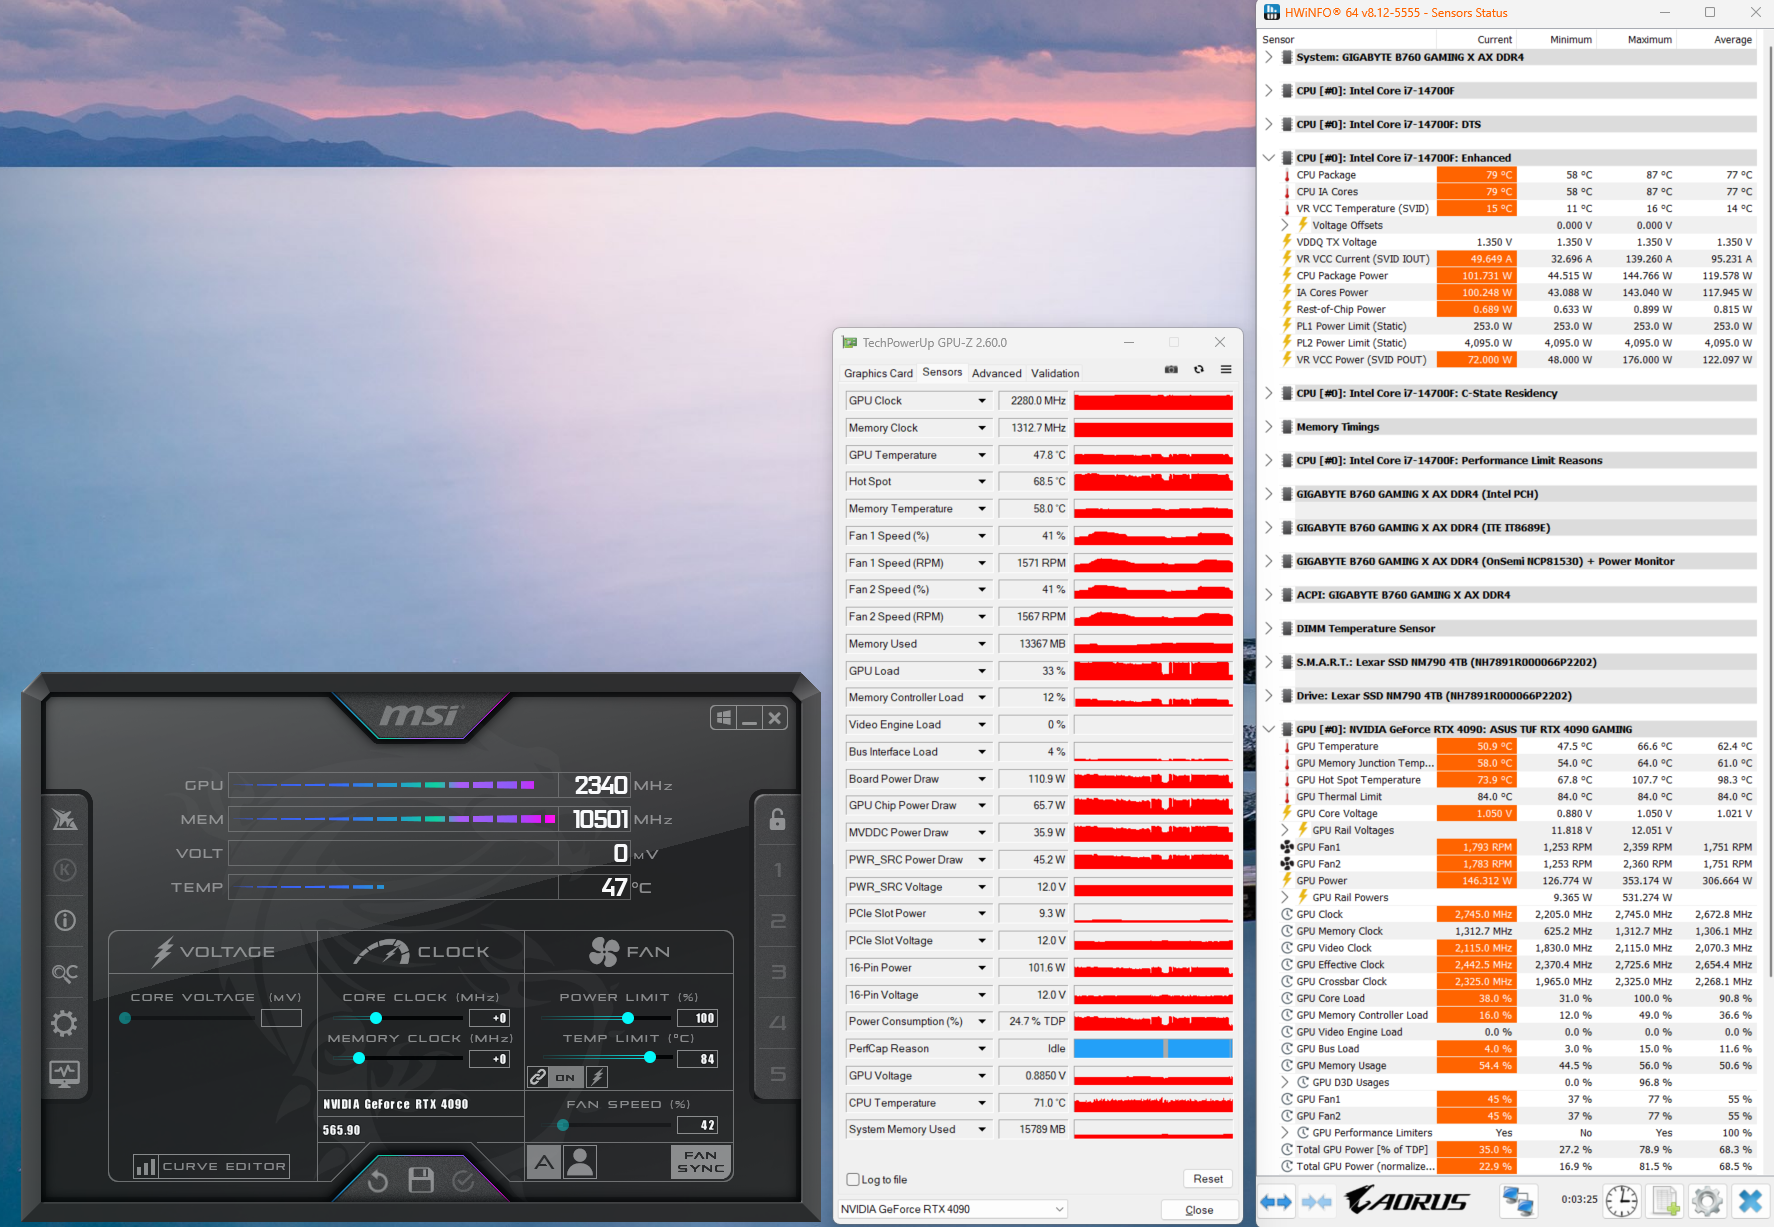Click the Kombustor K icon in Afterburner
The height and width of the screenshot is (1227, 1774).
click(65, 870)
